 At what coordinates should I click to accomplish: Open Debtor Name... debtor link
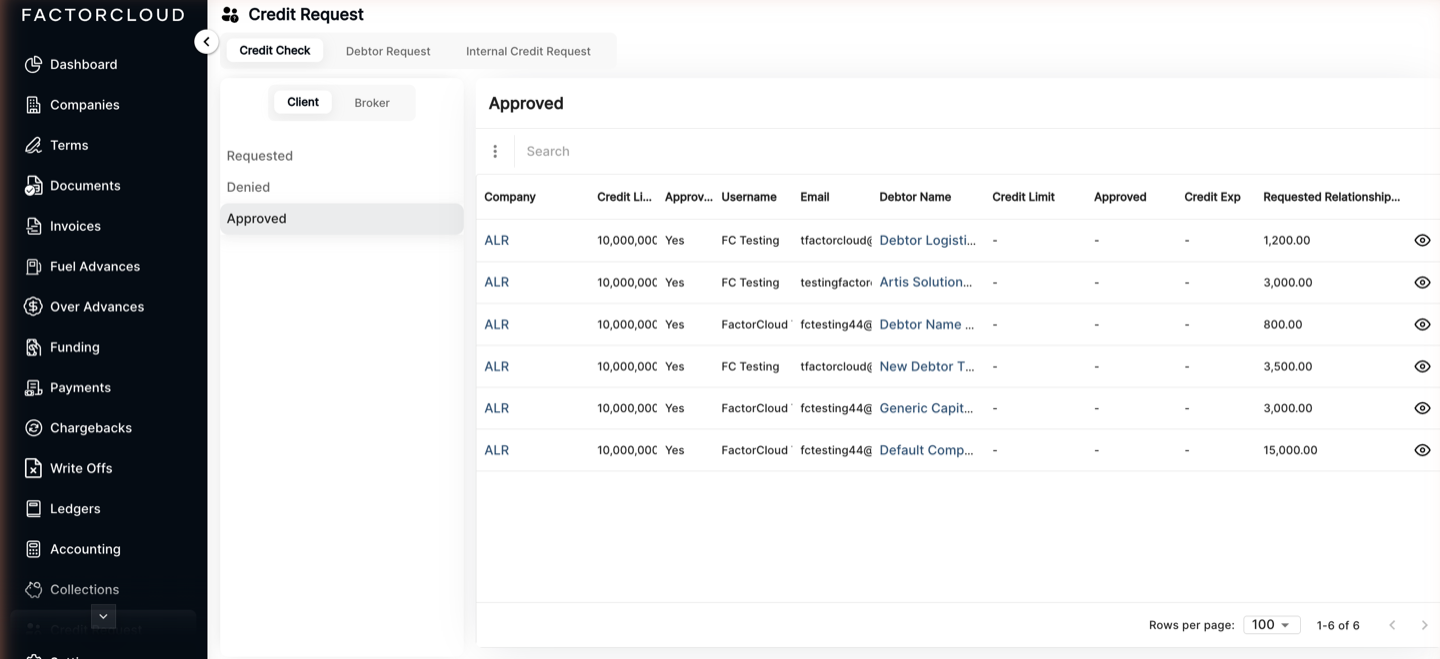[927, 325]
